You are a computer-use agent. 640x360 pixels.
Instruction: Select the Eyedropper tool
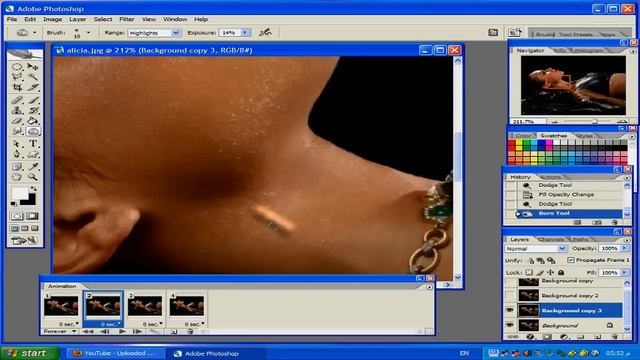[x=33, y=167]
